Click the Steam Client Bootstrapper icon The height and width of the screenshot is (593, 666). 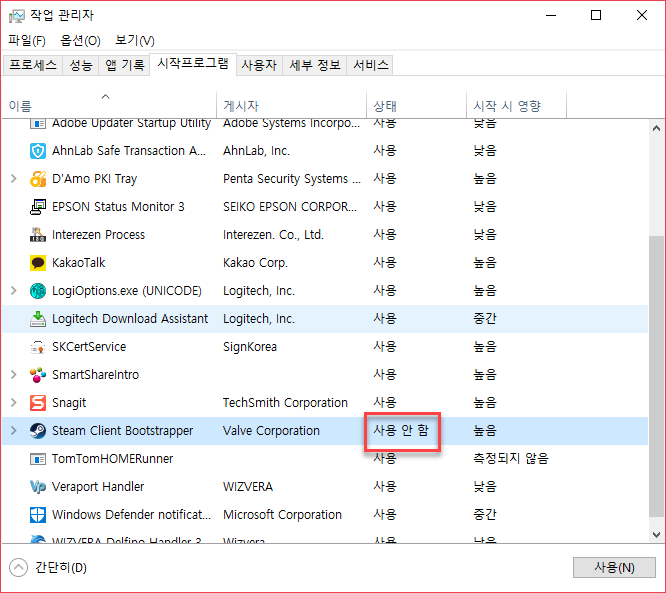(38, 431)
